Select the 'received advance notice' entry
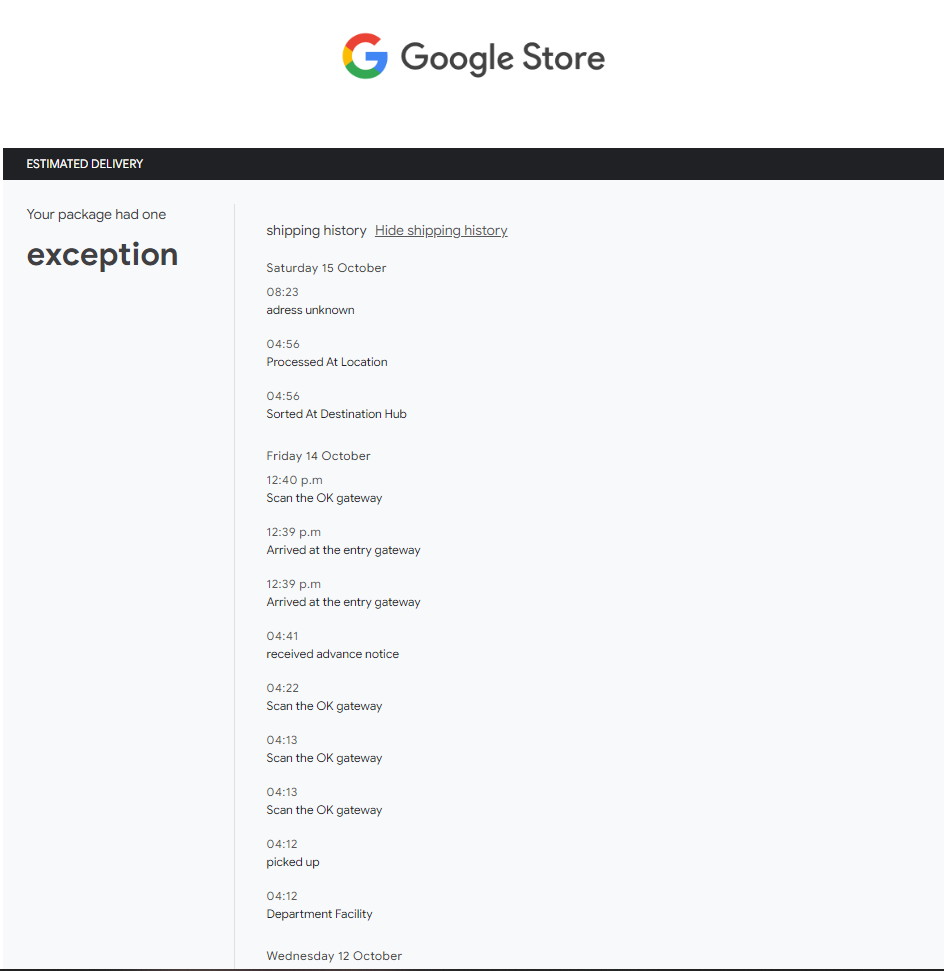 coord(332,654)
